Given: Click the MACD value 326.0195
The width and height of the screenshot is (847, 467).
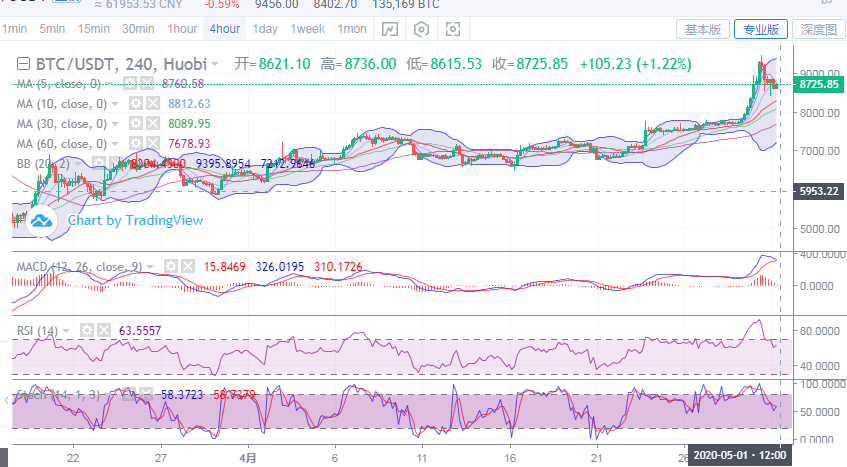Looking at the screenshot, I should tap(280, 267).
